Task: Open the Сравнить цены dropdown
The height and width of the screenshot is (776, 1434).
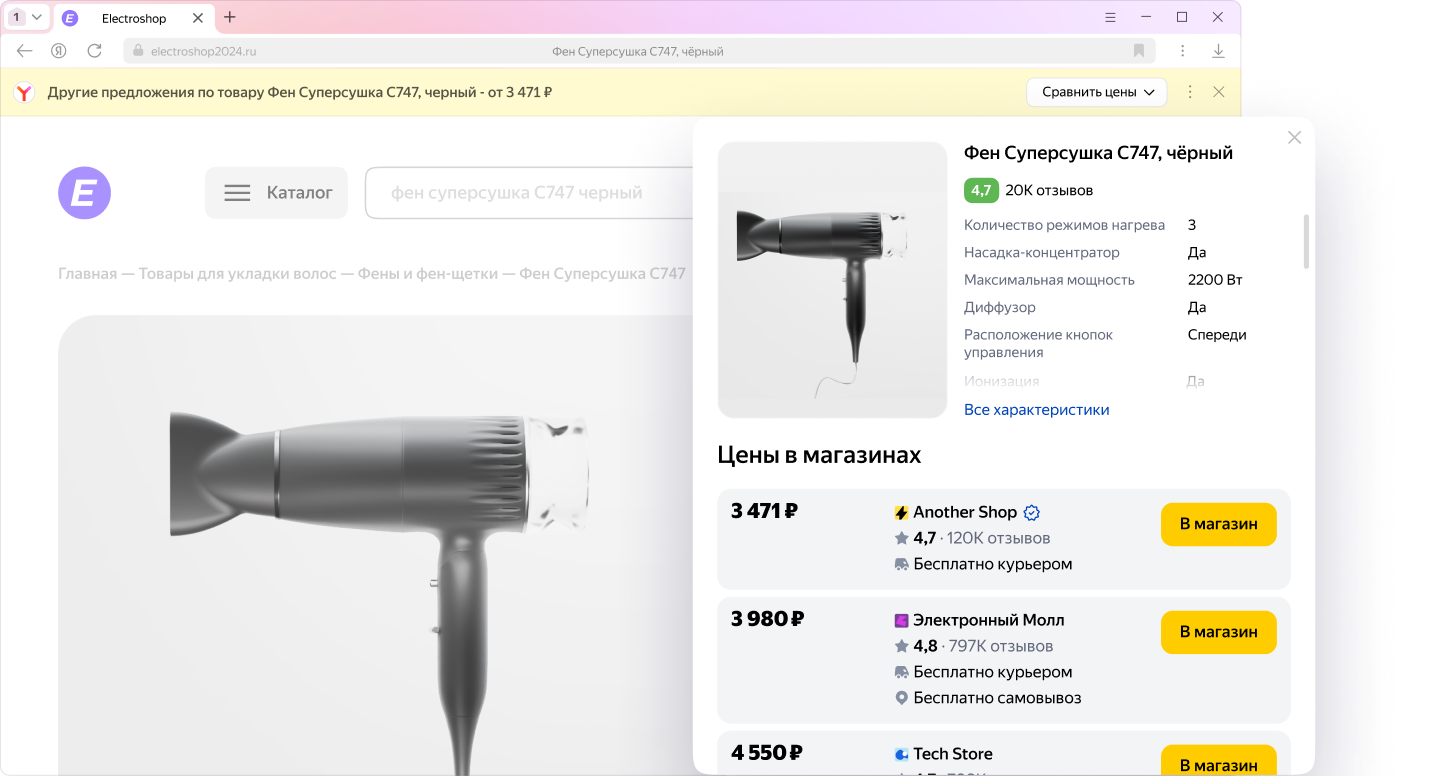Action: (x=1097, y=92)
